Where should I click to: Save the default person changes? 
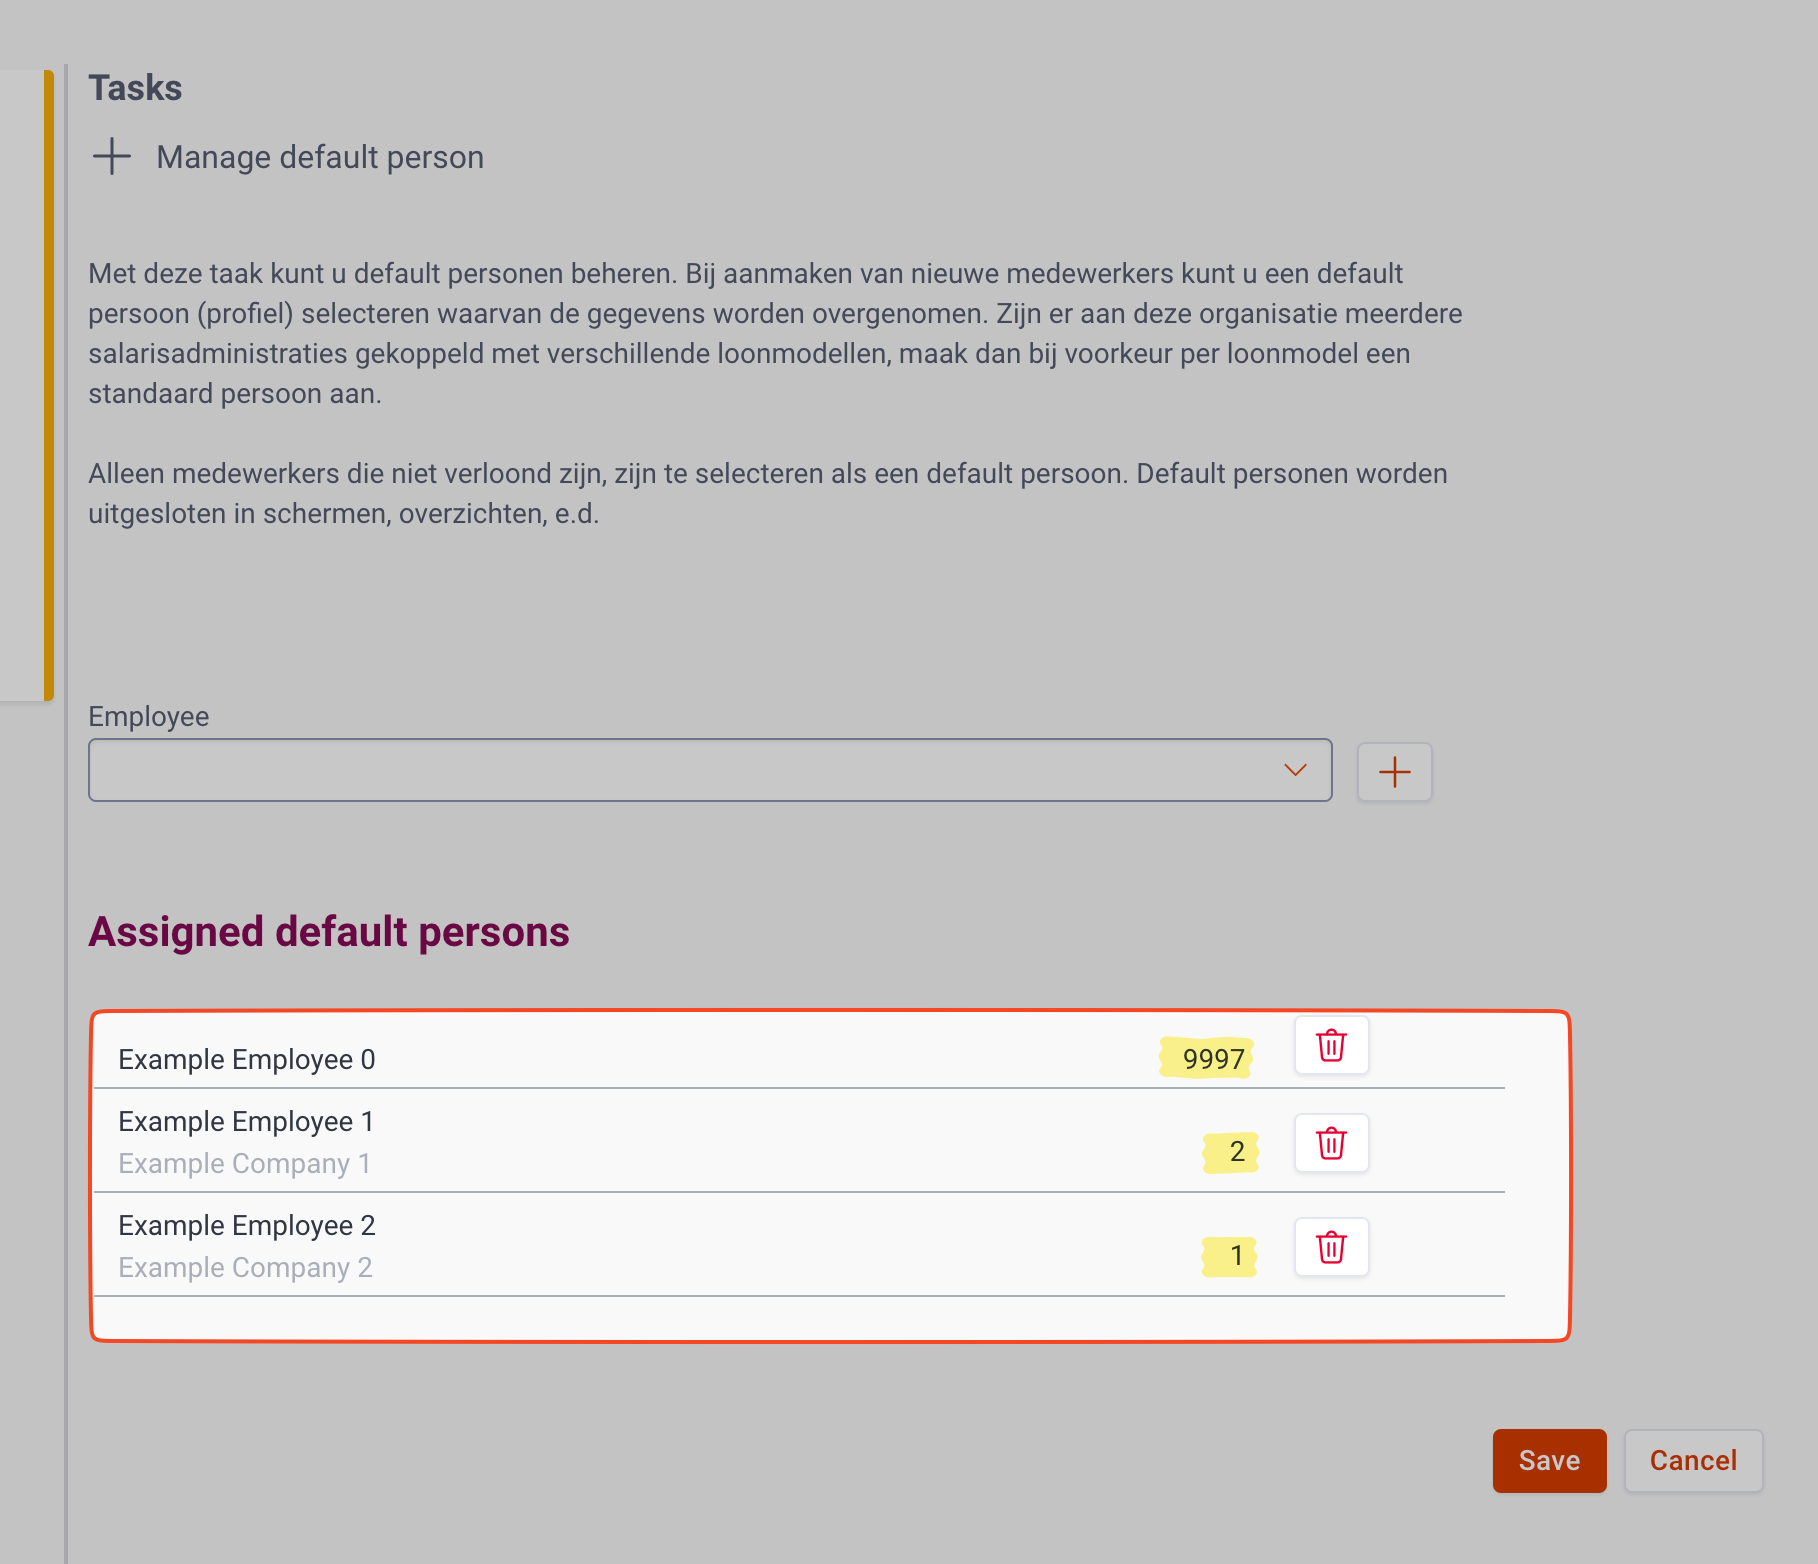click(1549, 1461)
